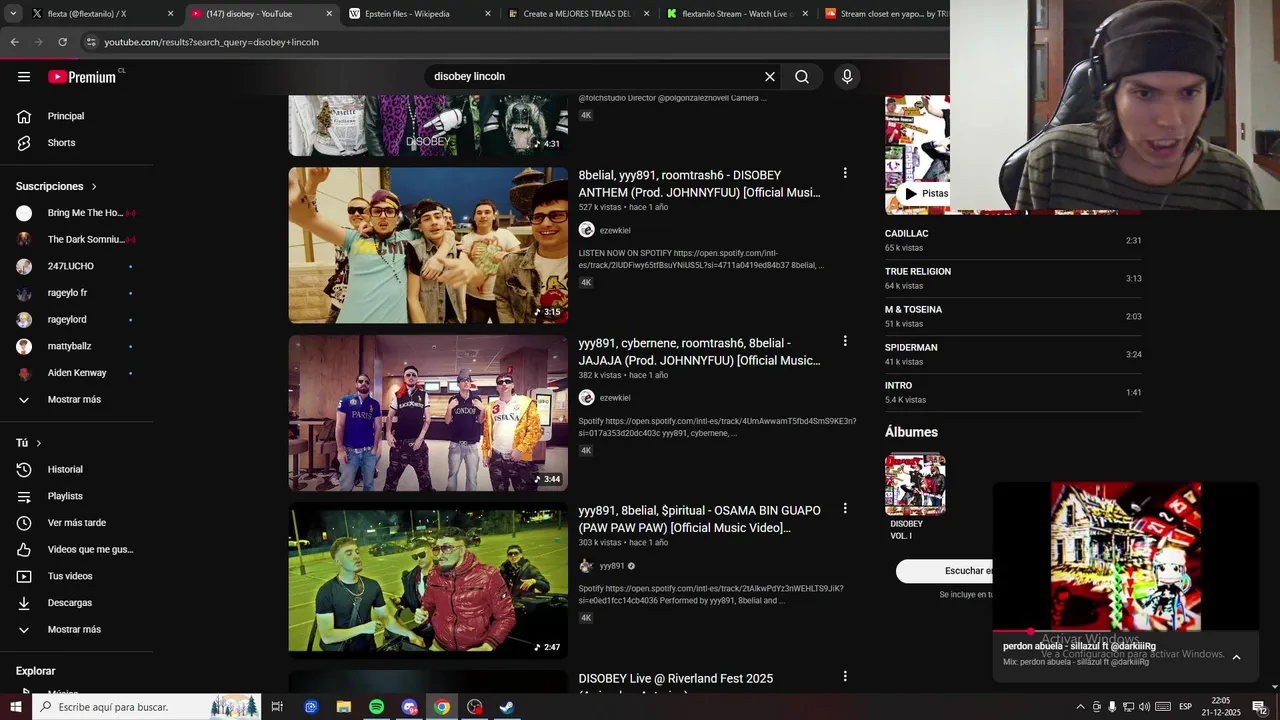Image resolution: width=1280 pixels, height=720 pixels.
Task: Open Steam from the Windows taskbar
Action: [507, 707]
